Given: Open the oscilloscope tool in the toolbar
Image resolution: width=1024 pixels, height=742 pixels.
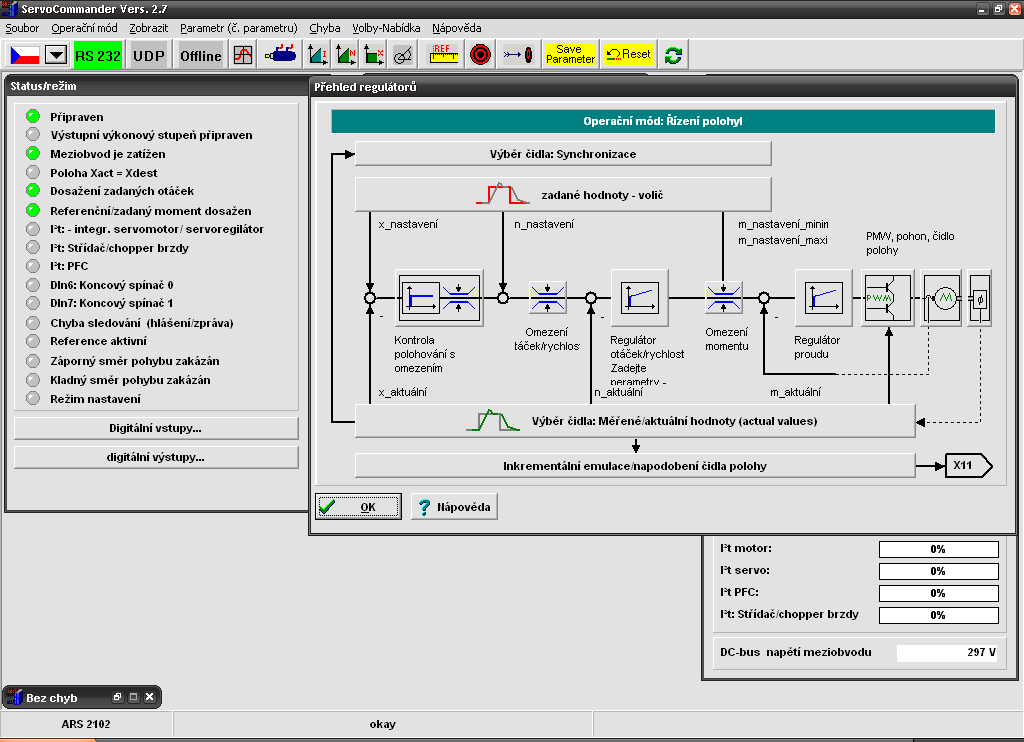Looking at the screenshot, I should click(243, 56).
